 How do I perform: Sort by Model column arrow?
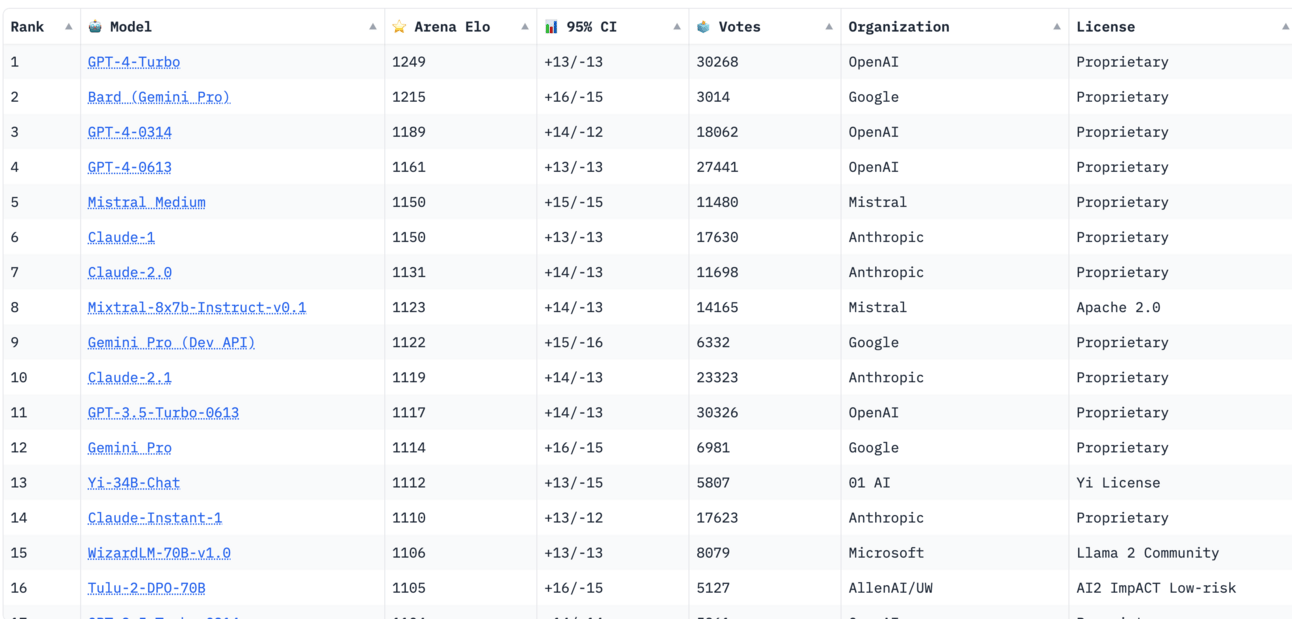point(373,27)
